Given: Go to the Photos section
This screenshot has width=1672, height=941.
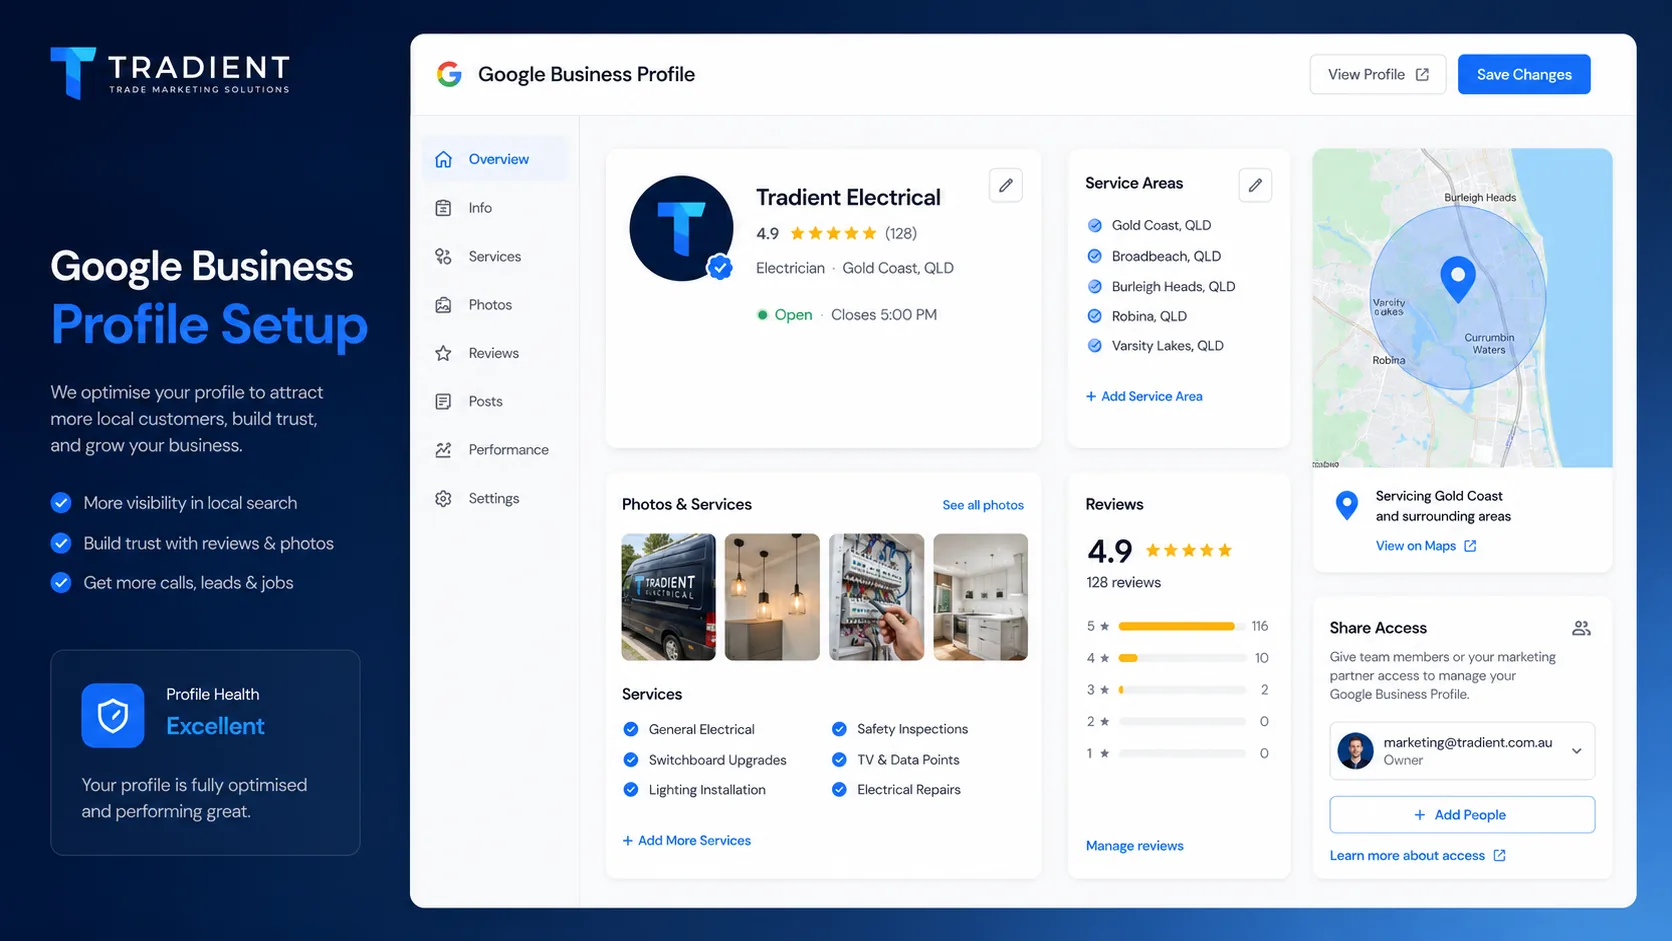Looking at the screenshot, I should pyautogui.click(x=494, y=305).
